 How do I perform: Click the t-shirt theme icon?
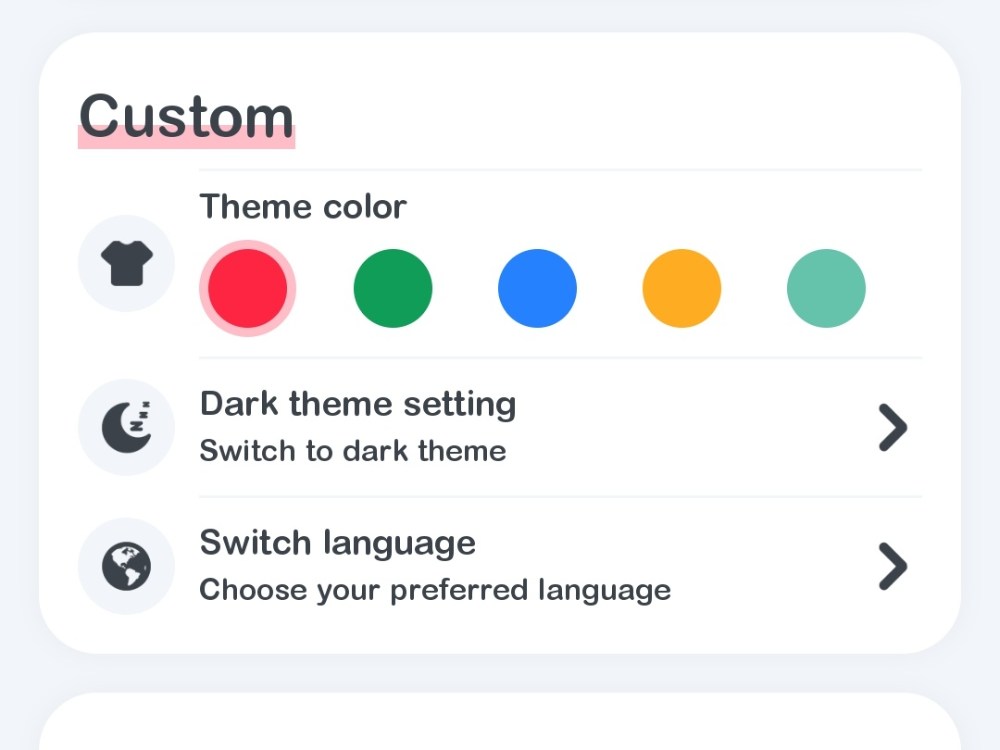[x=126, y=263]
